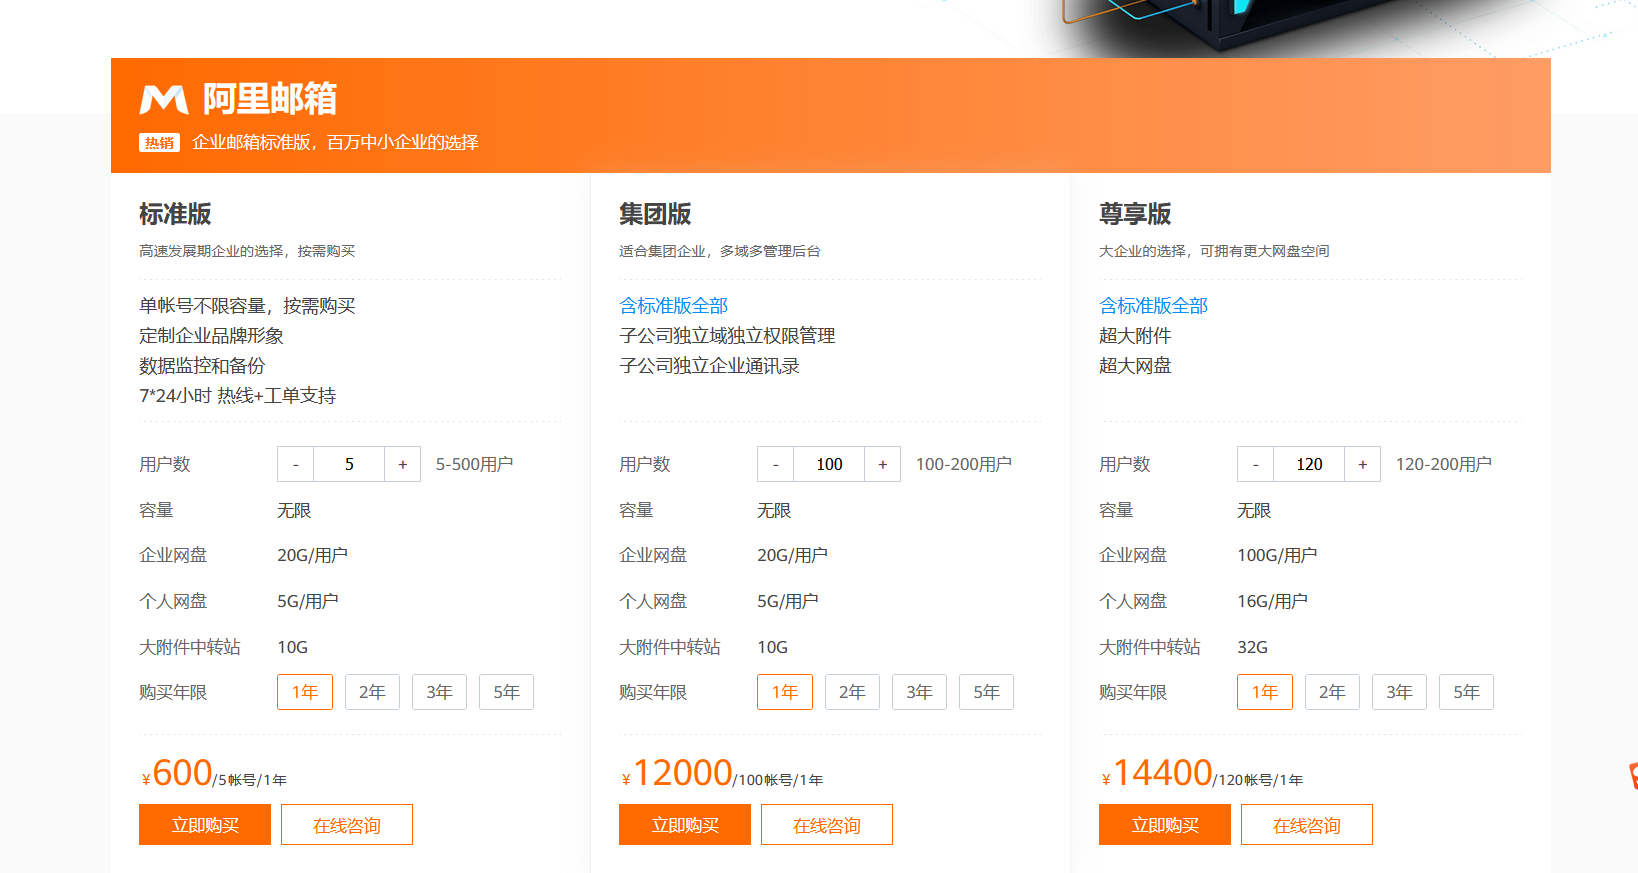
Task: Click the 5-500用户 range text
Action: point(474,464)
